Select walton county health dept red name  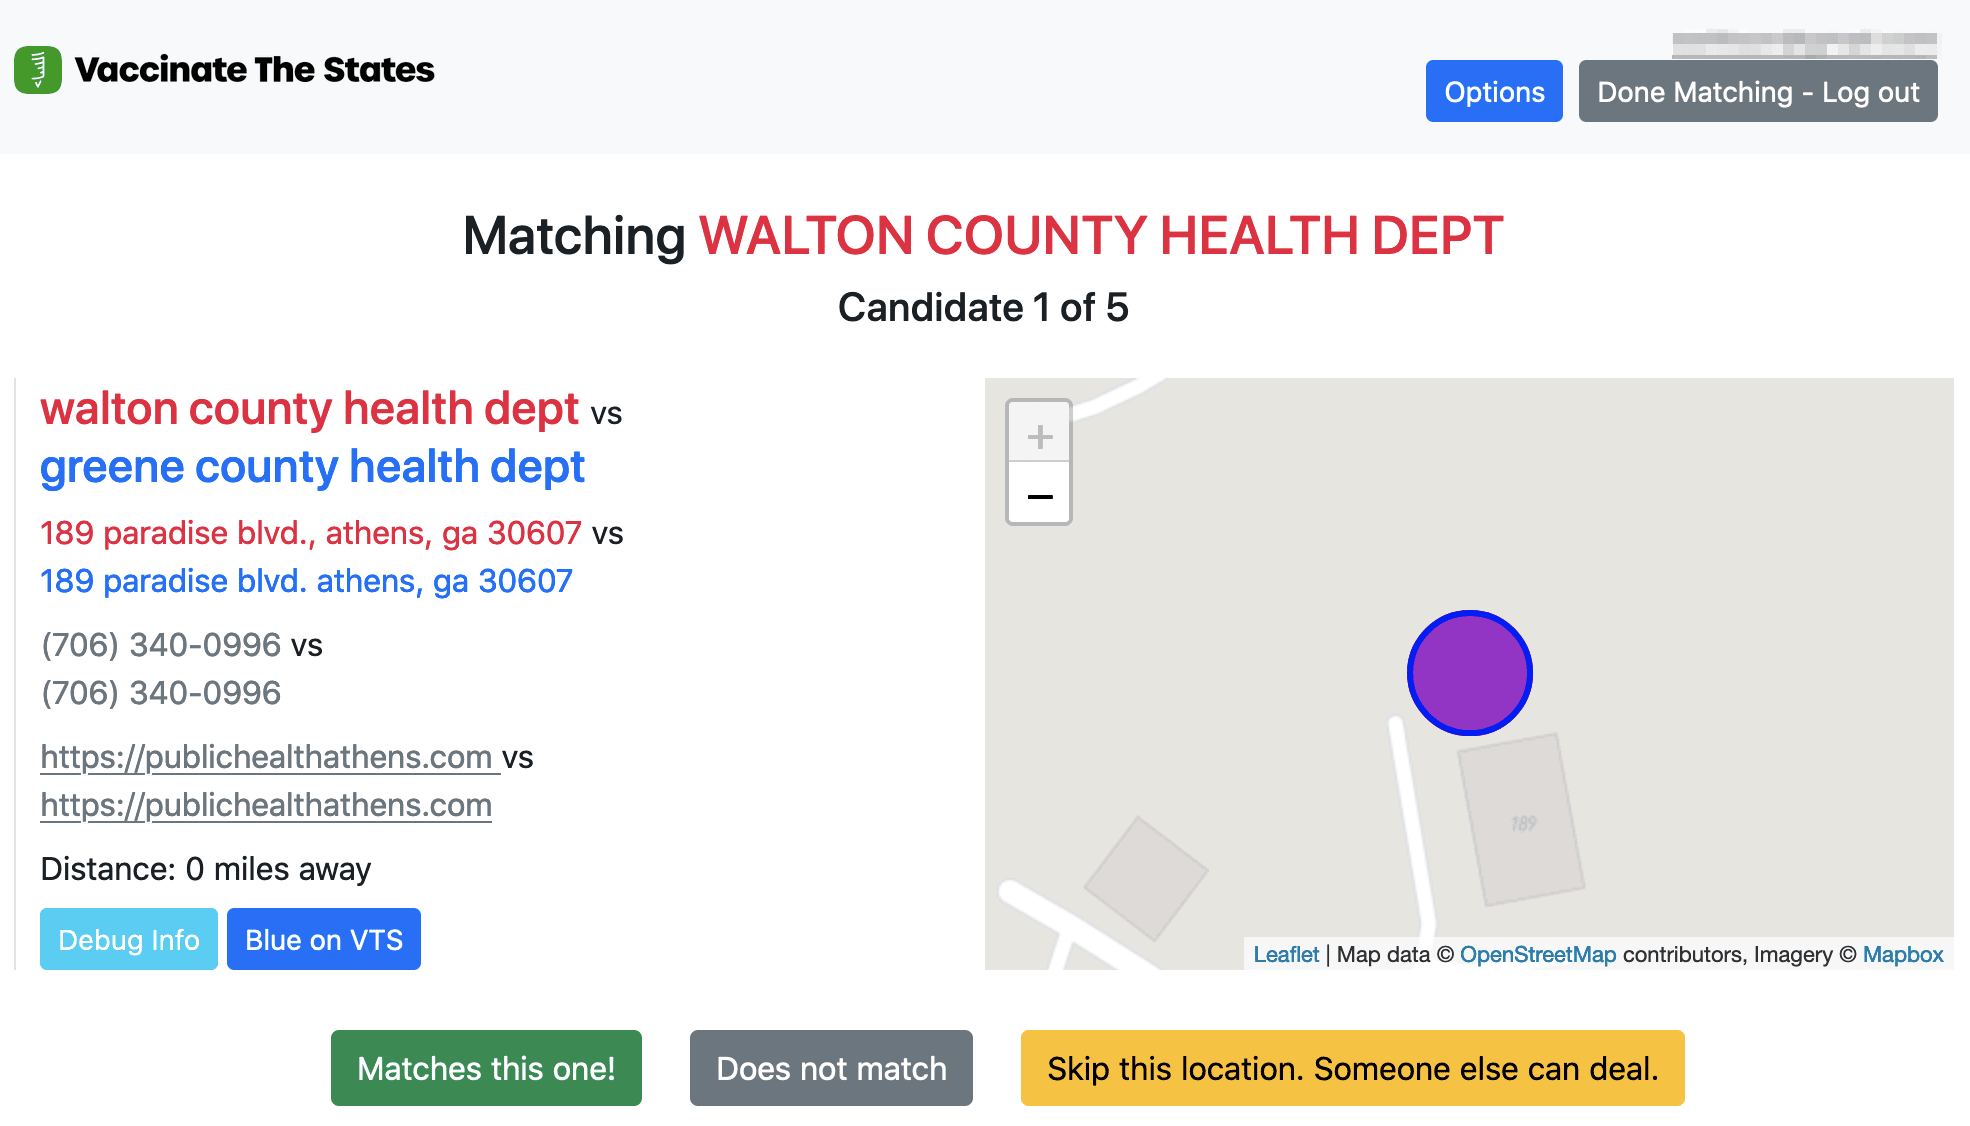[x=308, y=409]
